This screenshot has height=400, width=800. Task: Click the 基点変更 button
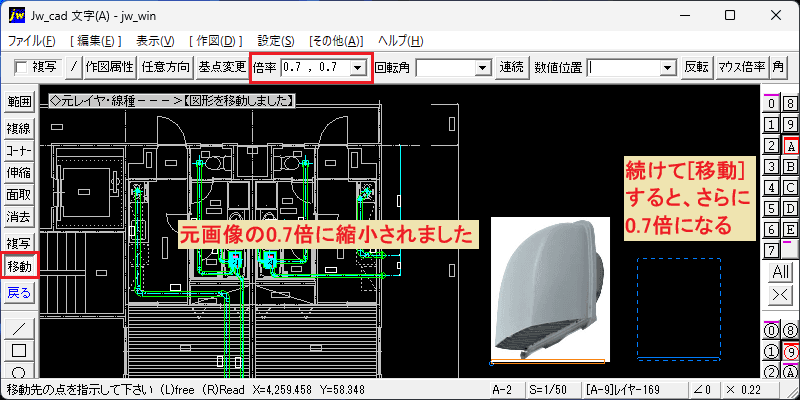click(222, 67)
